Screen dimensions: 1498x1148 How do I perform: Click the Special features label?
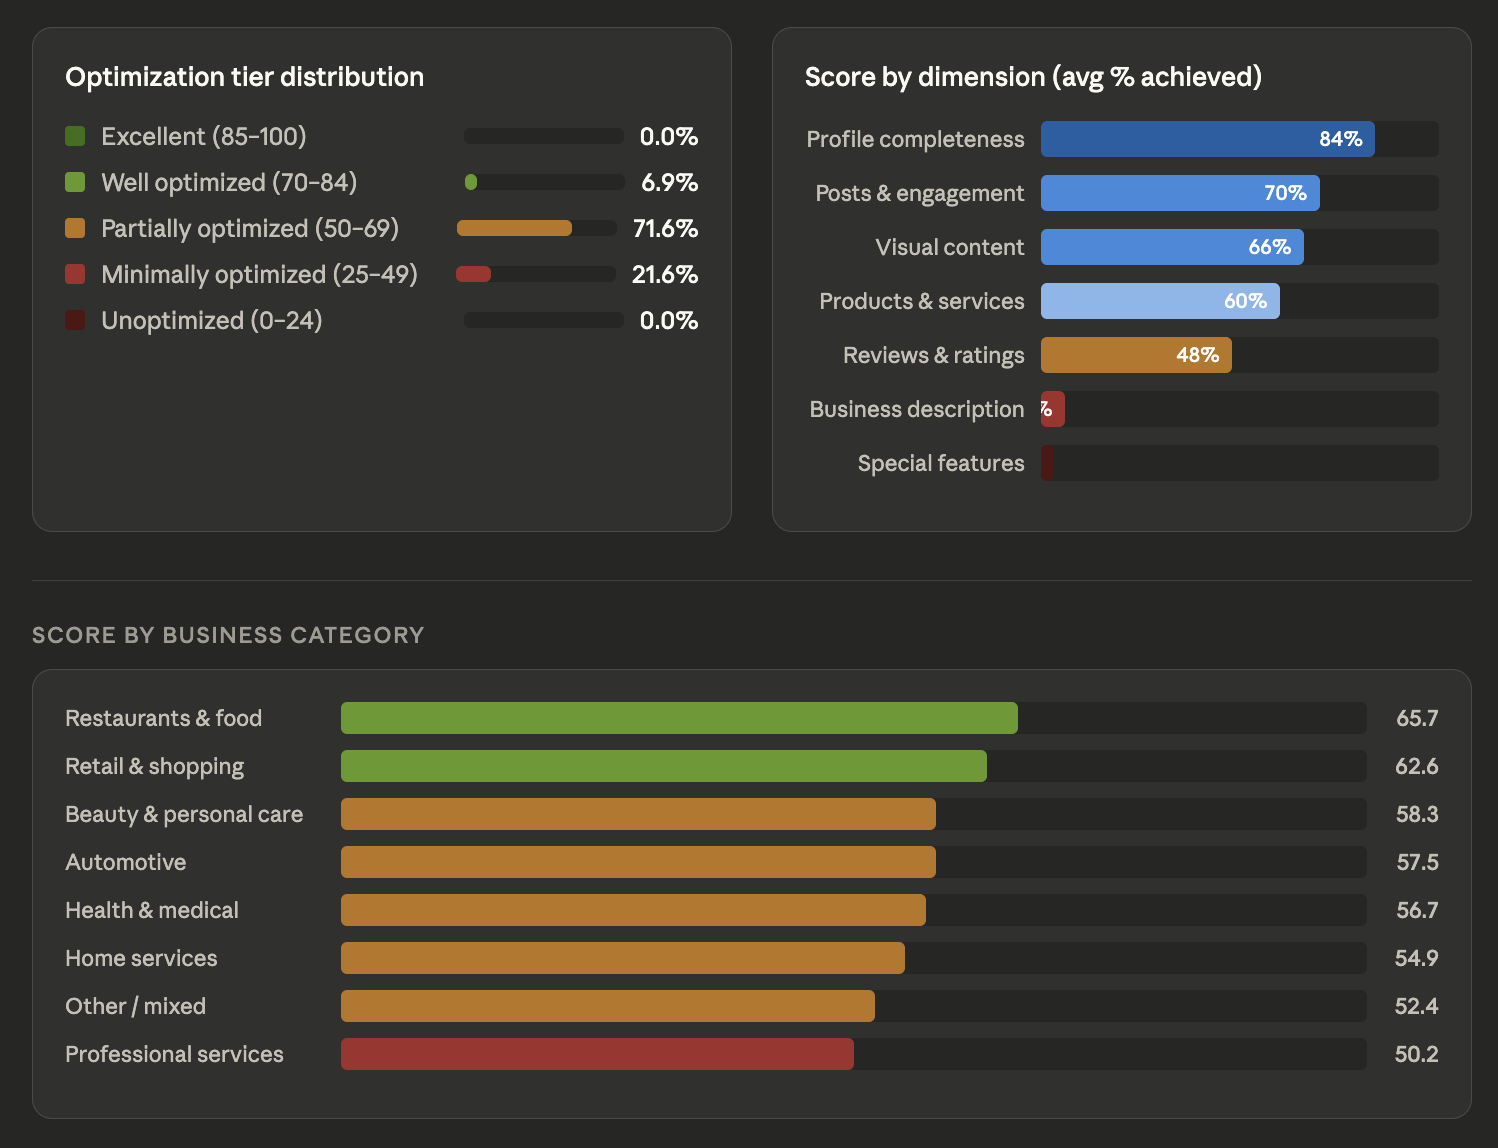point(940,463)
